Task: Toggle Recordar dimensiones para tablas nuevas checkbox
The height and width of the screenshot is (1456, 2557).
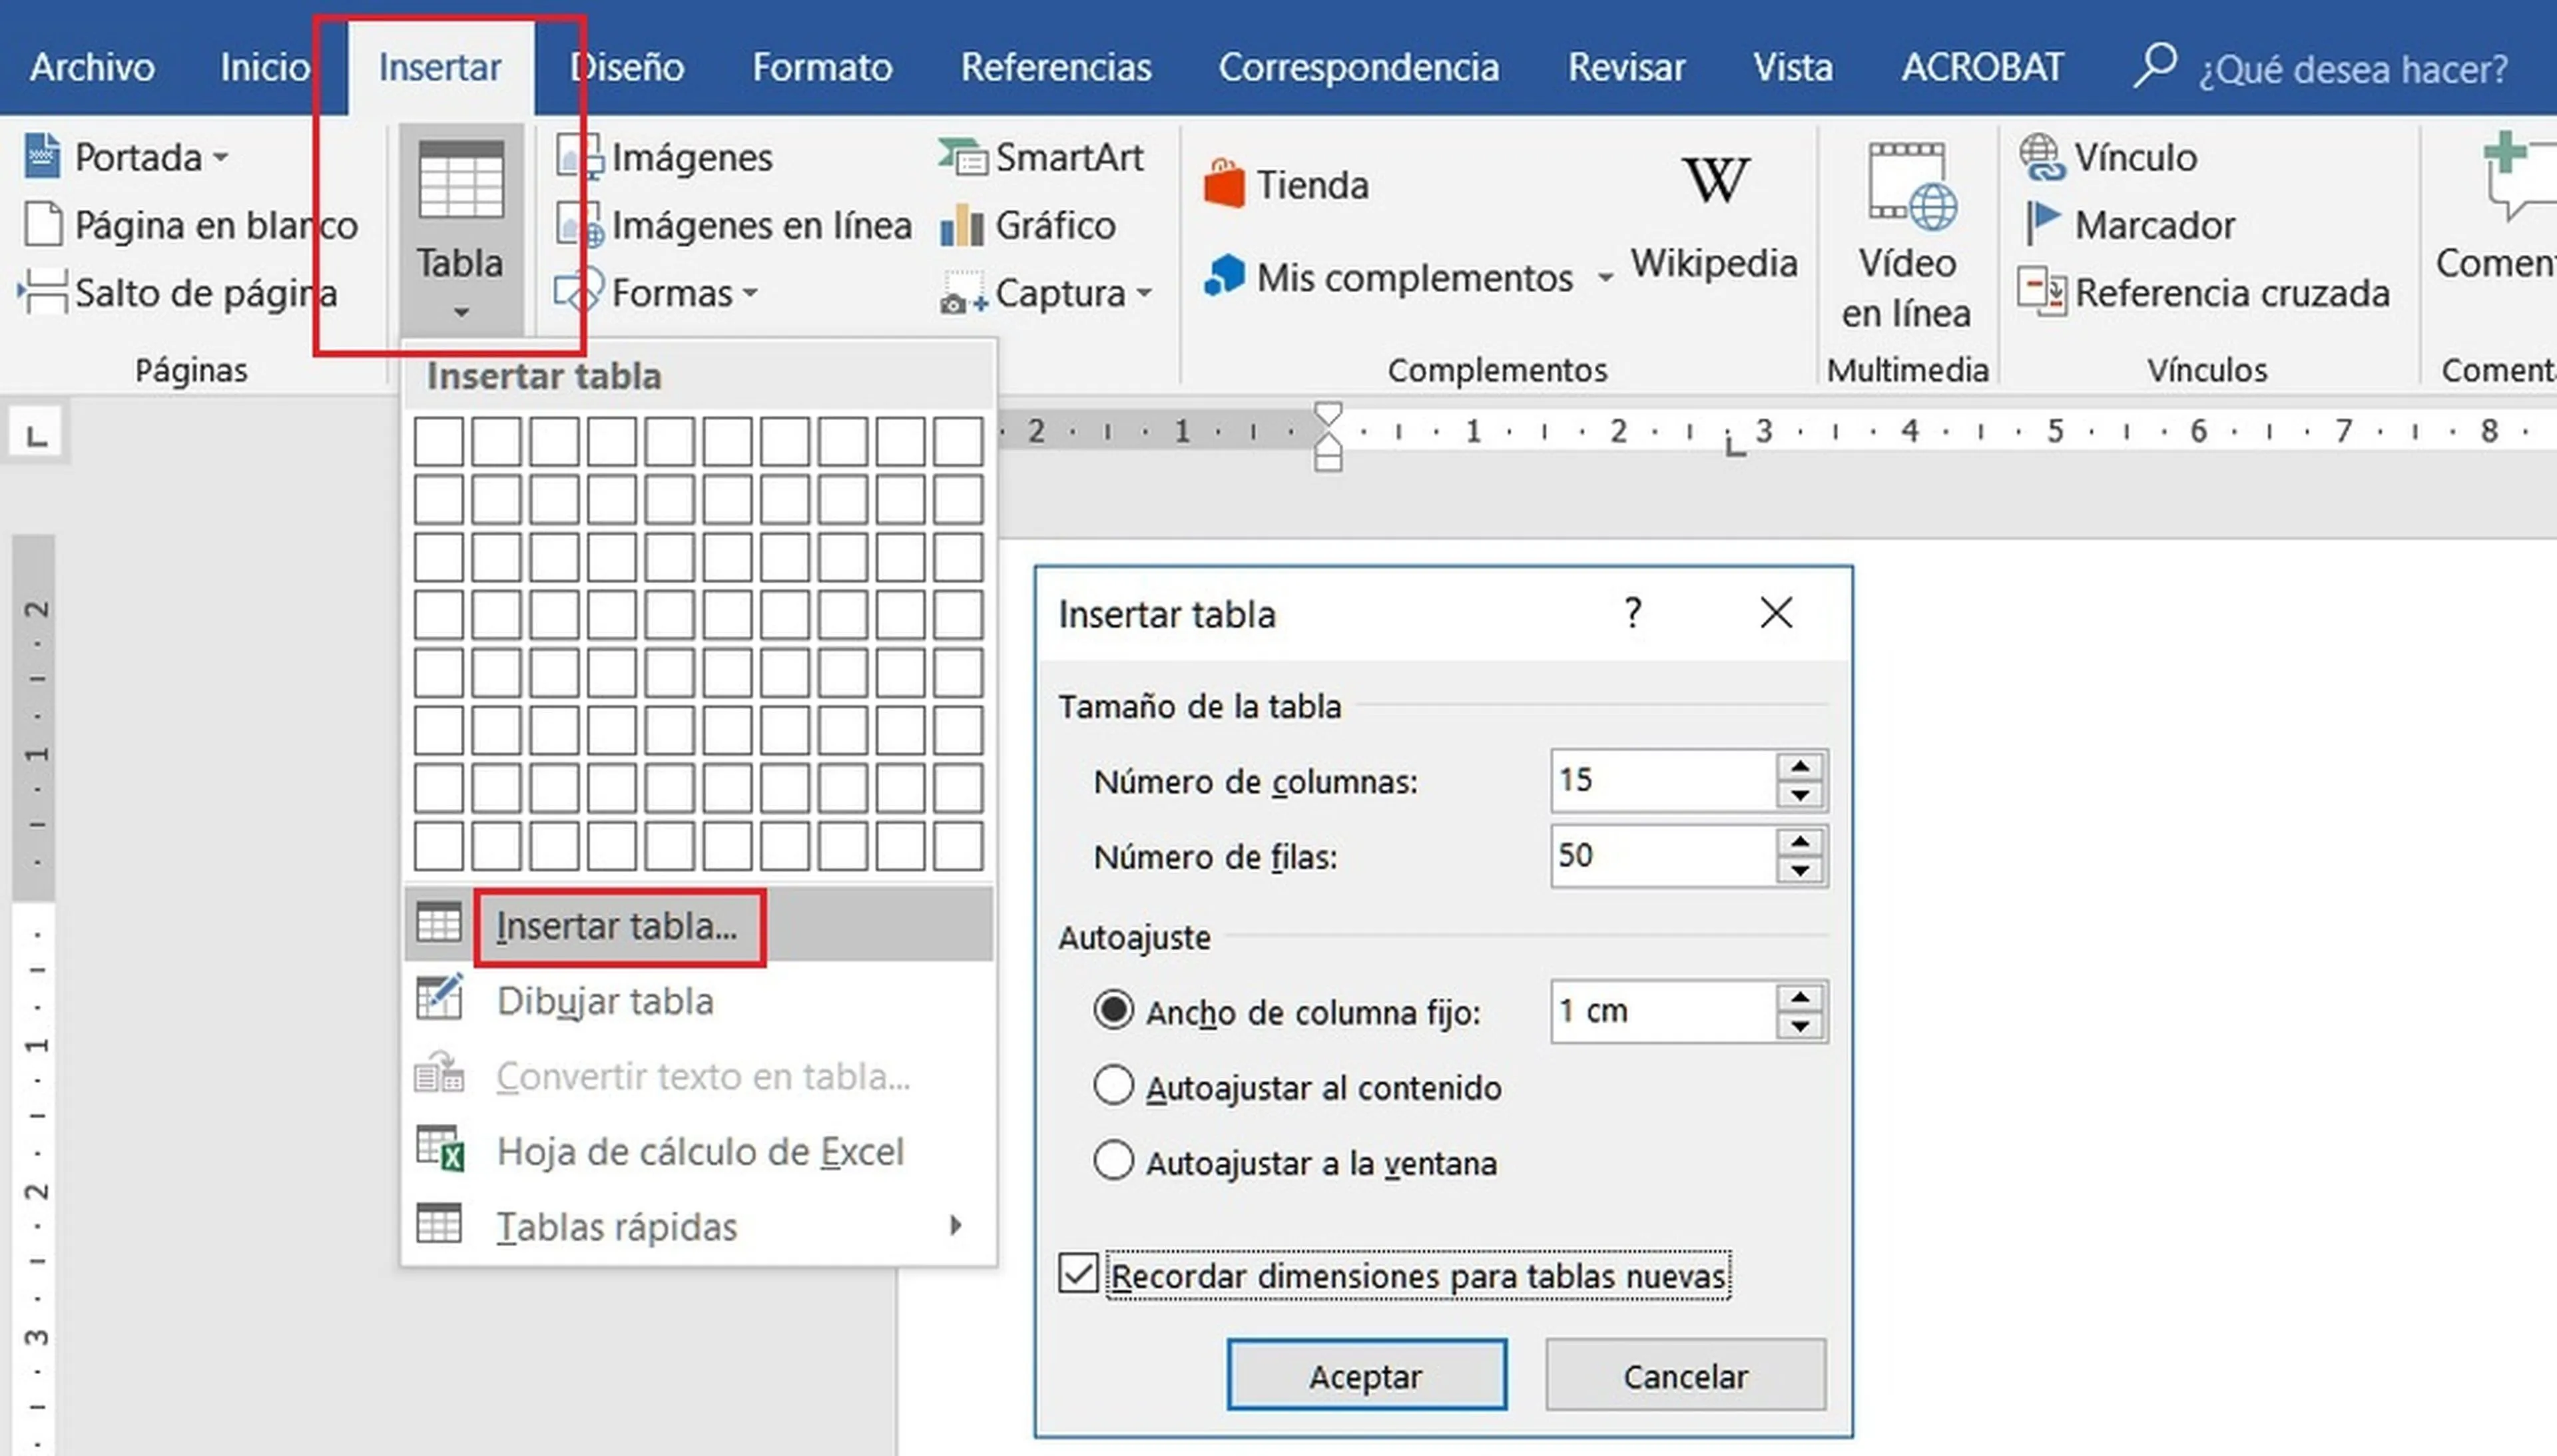Action: 1078,1274
